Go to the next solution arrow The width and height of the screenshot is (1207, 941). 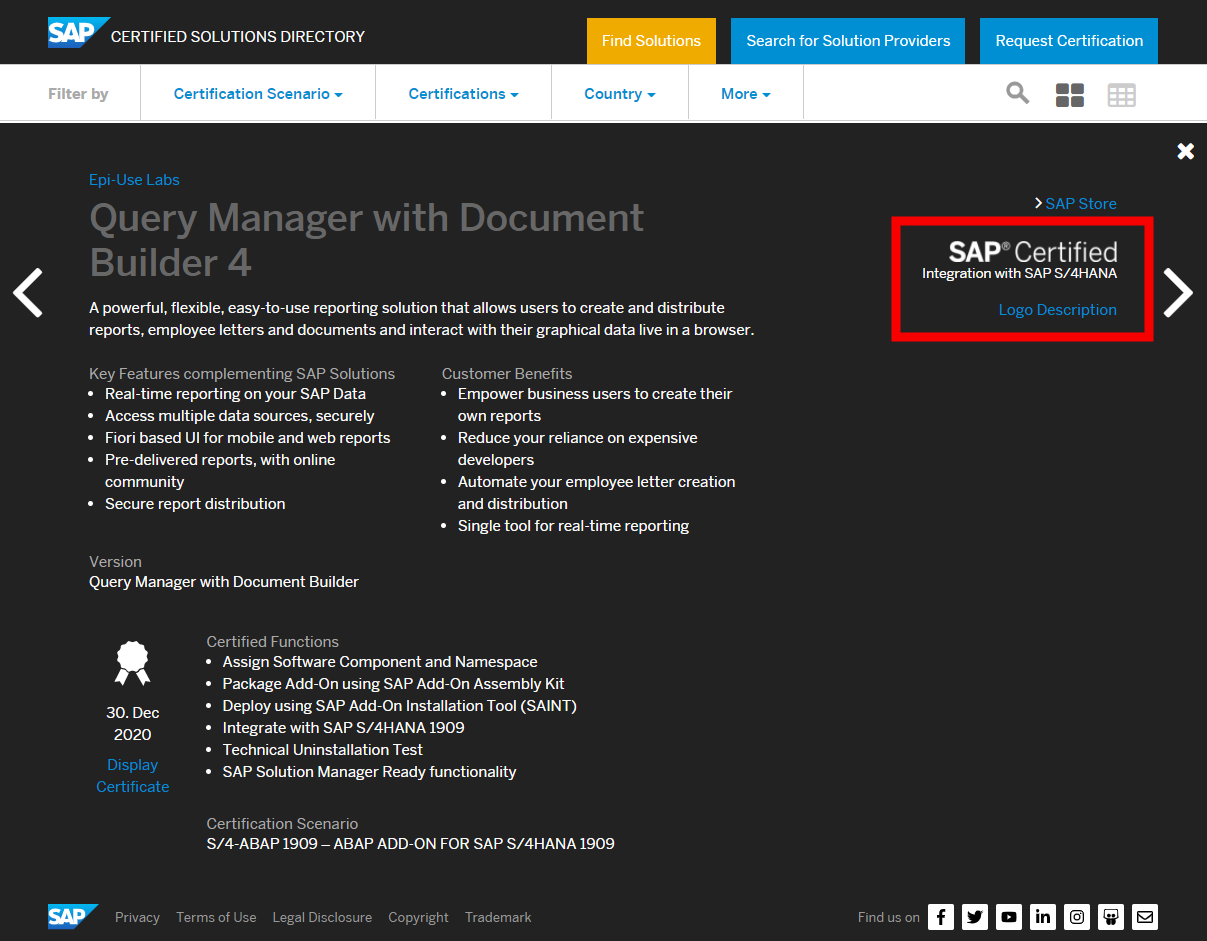tap(1178, 293)
